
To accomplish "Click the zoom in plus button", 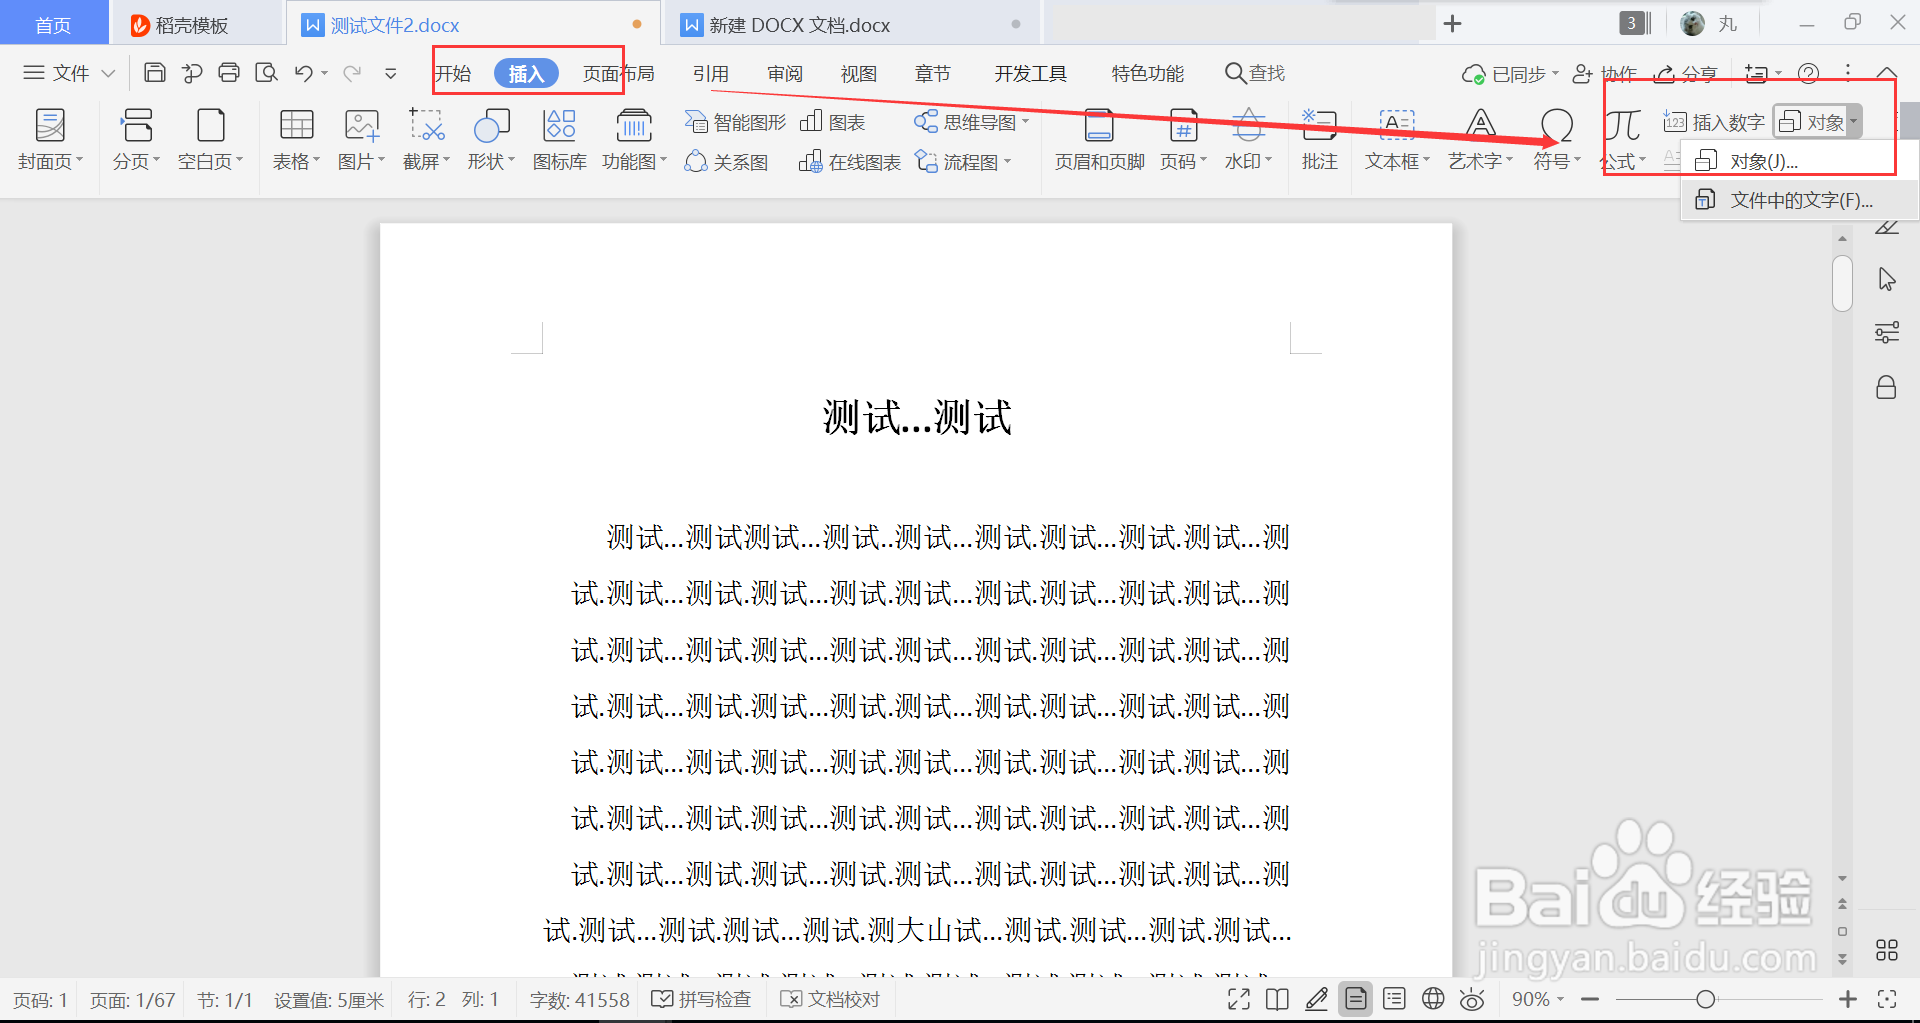I will click(1848, 999).
